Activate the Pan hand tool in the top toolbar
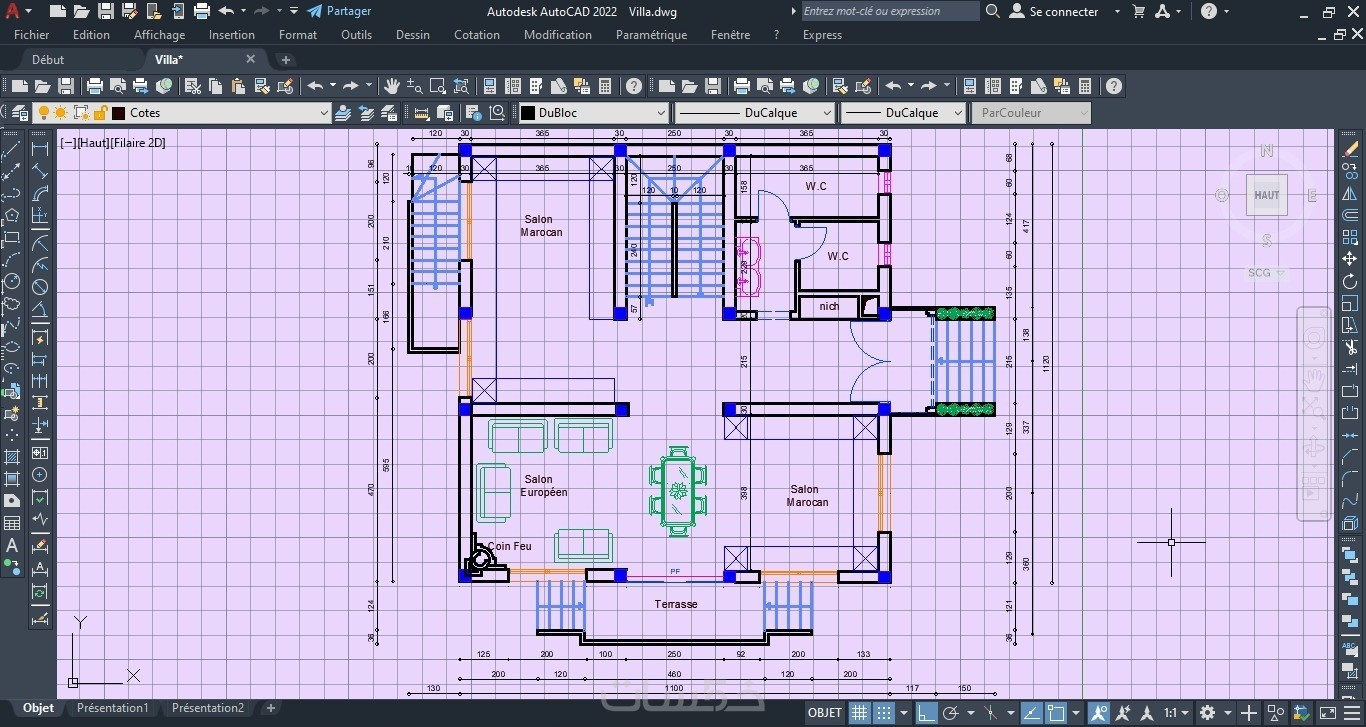The height and width of the screenshot is (727, 1366). click(391, 86)
